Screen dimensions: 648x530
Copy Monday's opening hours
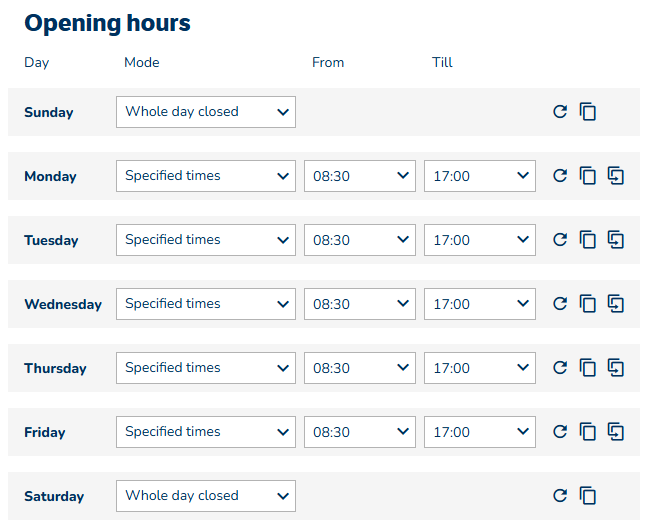pos(588,176)
